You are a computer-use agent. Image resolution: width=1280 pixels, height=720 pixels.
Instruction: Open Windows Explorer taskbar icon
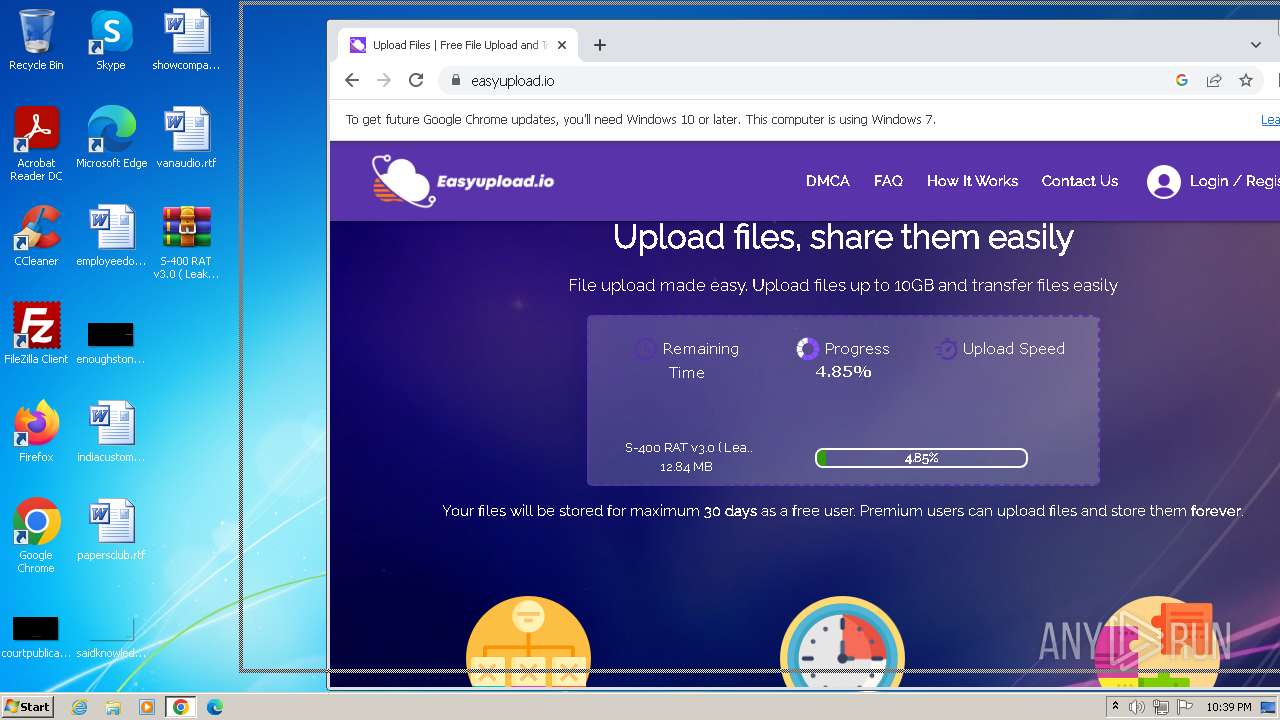point(113,707)
